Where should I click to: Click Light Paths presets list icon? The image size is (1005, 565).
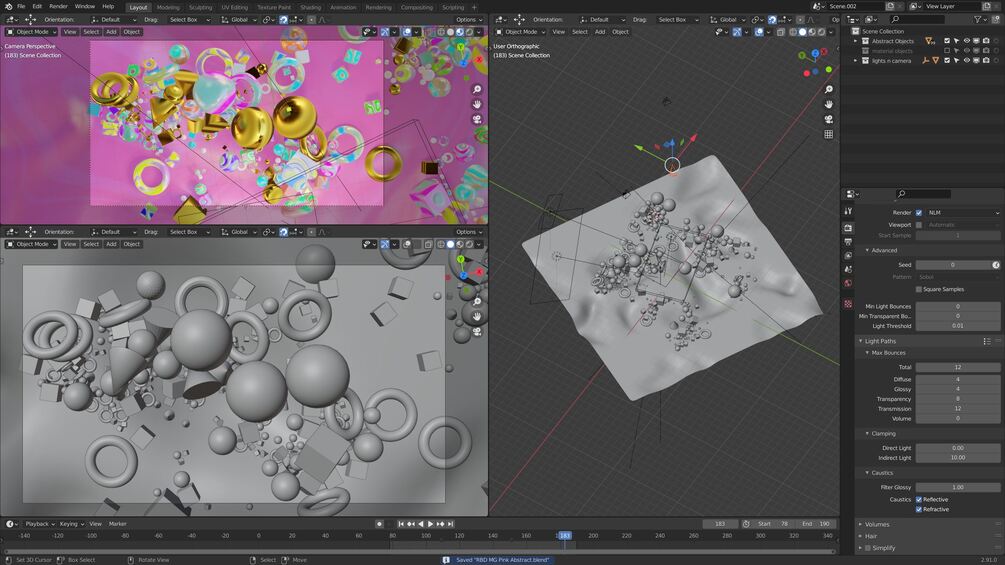[987, 341]
